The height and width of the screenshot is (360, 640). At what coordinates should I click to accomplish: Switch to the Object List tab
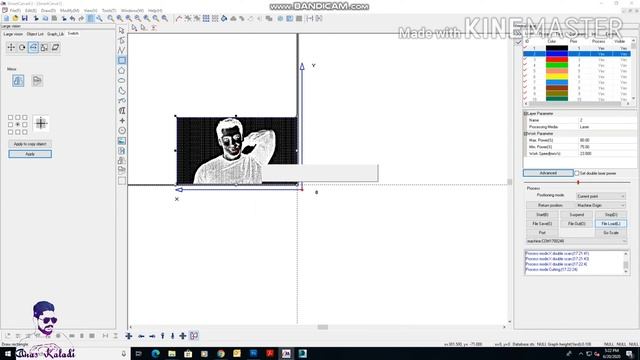click(x=35, y=34)
